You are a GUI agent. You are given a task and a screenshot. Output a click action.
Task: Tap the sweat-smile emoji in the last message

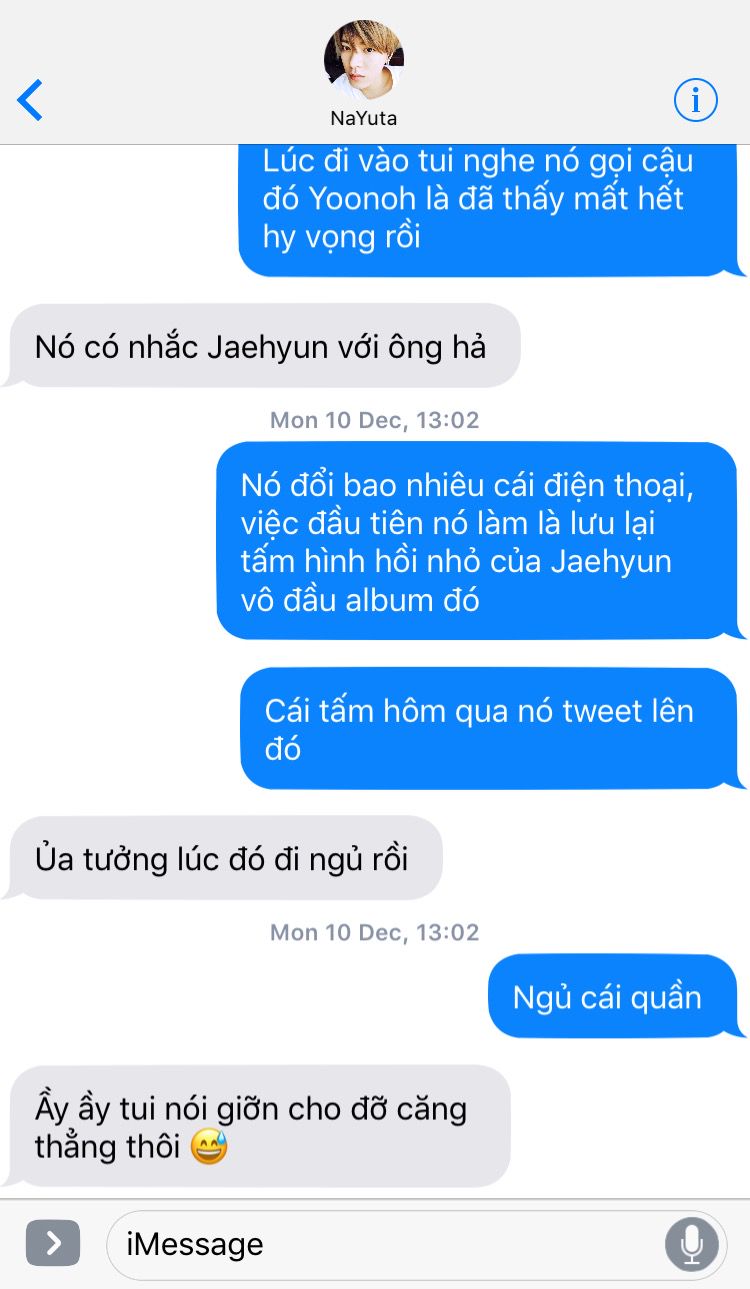click(x=209, y=1146)
